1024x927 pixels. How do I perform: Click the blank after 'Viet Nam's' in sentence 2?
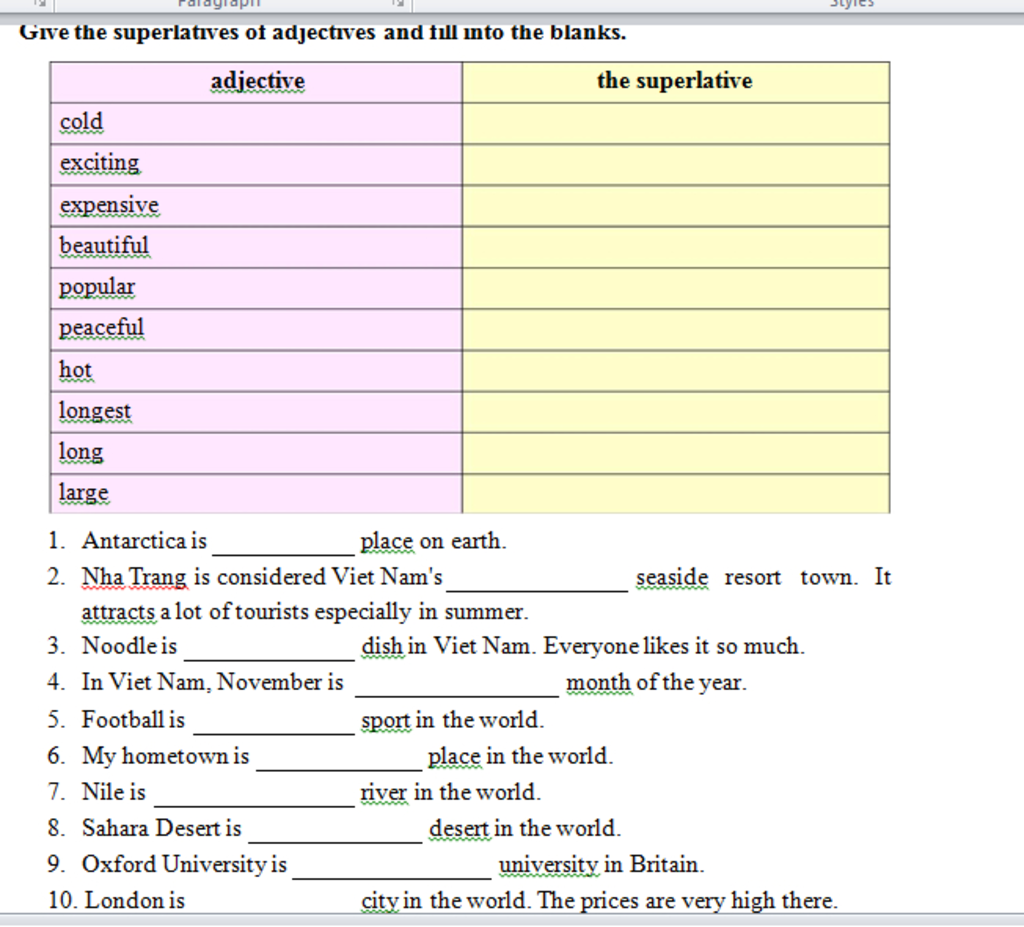[537, 581]
